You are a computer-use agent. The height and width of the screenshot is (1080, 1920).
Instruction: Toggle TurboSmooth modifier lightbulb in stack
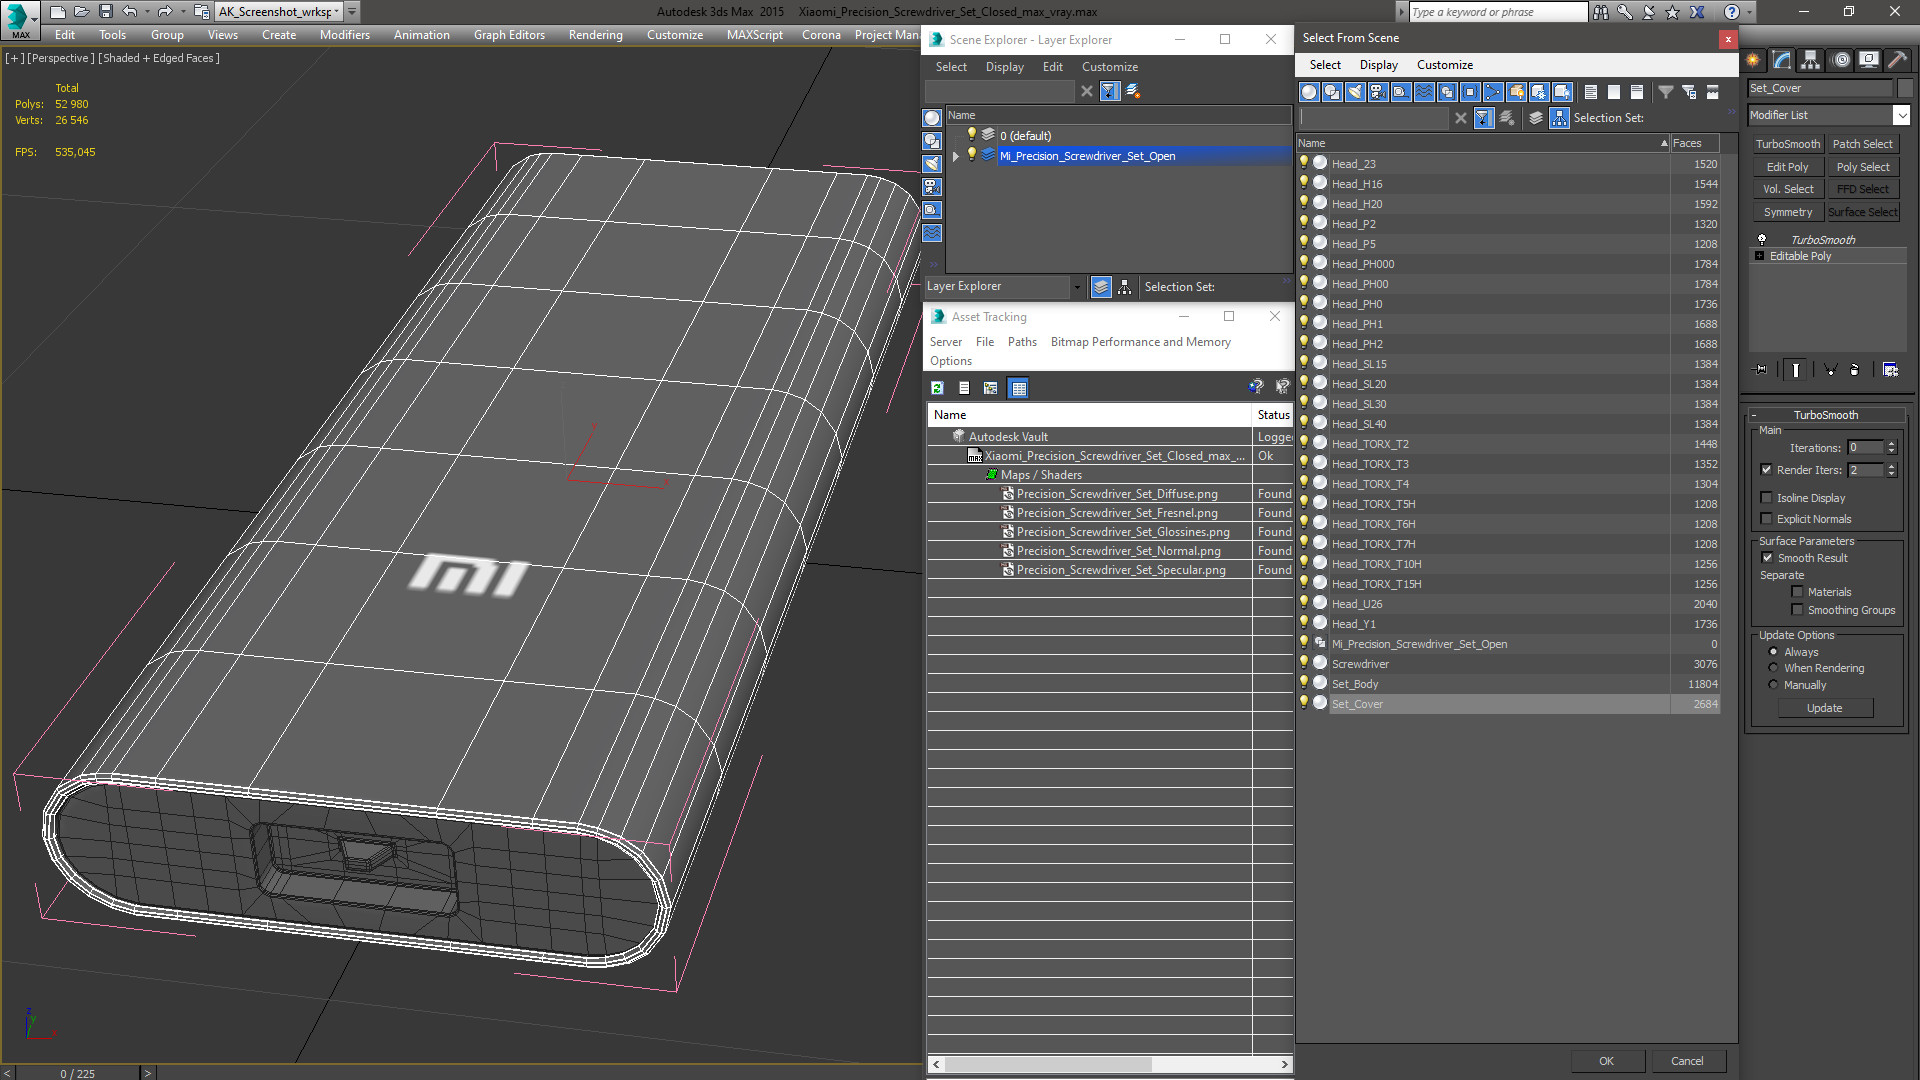1762,240
